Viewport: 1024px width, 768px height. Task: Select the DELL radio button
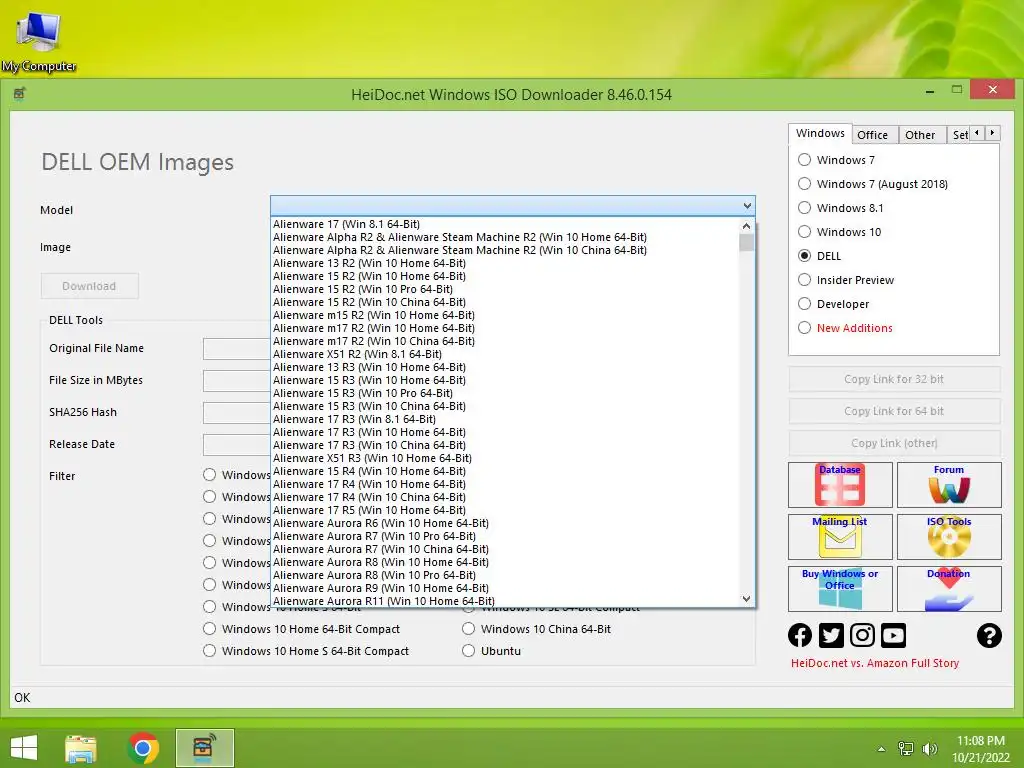(x=805, y=256)
